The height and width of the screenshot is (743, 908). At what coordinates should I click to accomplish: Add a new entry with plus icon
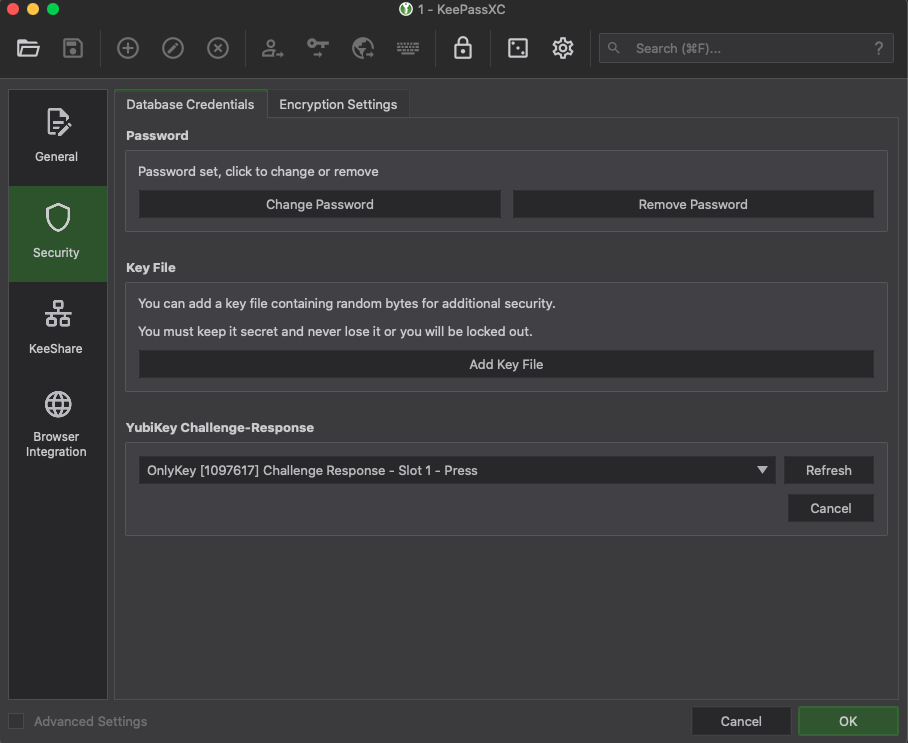pos(127,48)
